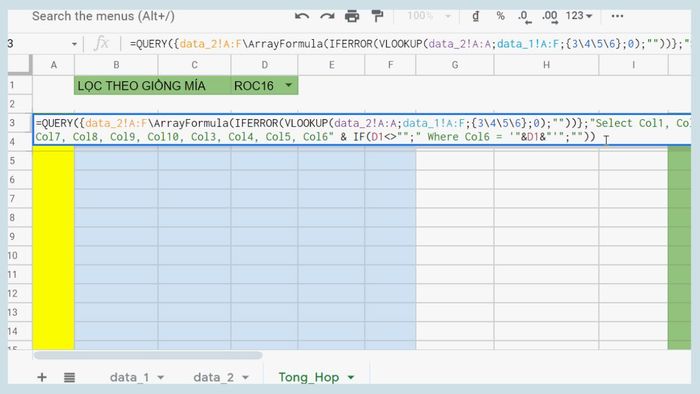The width and height of the screenshot is (700, 394).
Task: Click the yellow cell A5
Action: click(x=54, y=161)
